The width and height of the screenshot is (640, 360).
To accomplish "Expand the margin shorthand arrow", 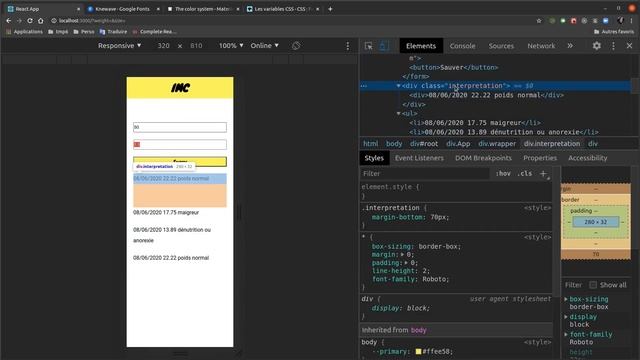I will tap(403, 255).
